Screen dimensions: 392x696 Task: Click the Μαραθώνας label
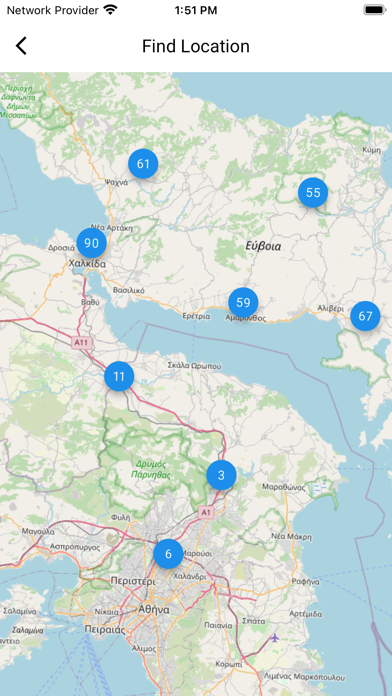click(284, 487)
